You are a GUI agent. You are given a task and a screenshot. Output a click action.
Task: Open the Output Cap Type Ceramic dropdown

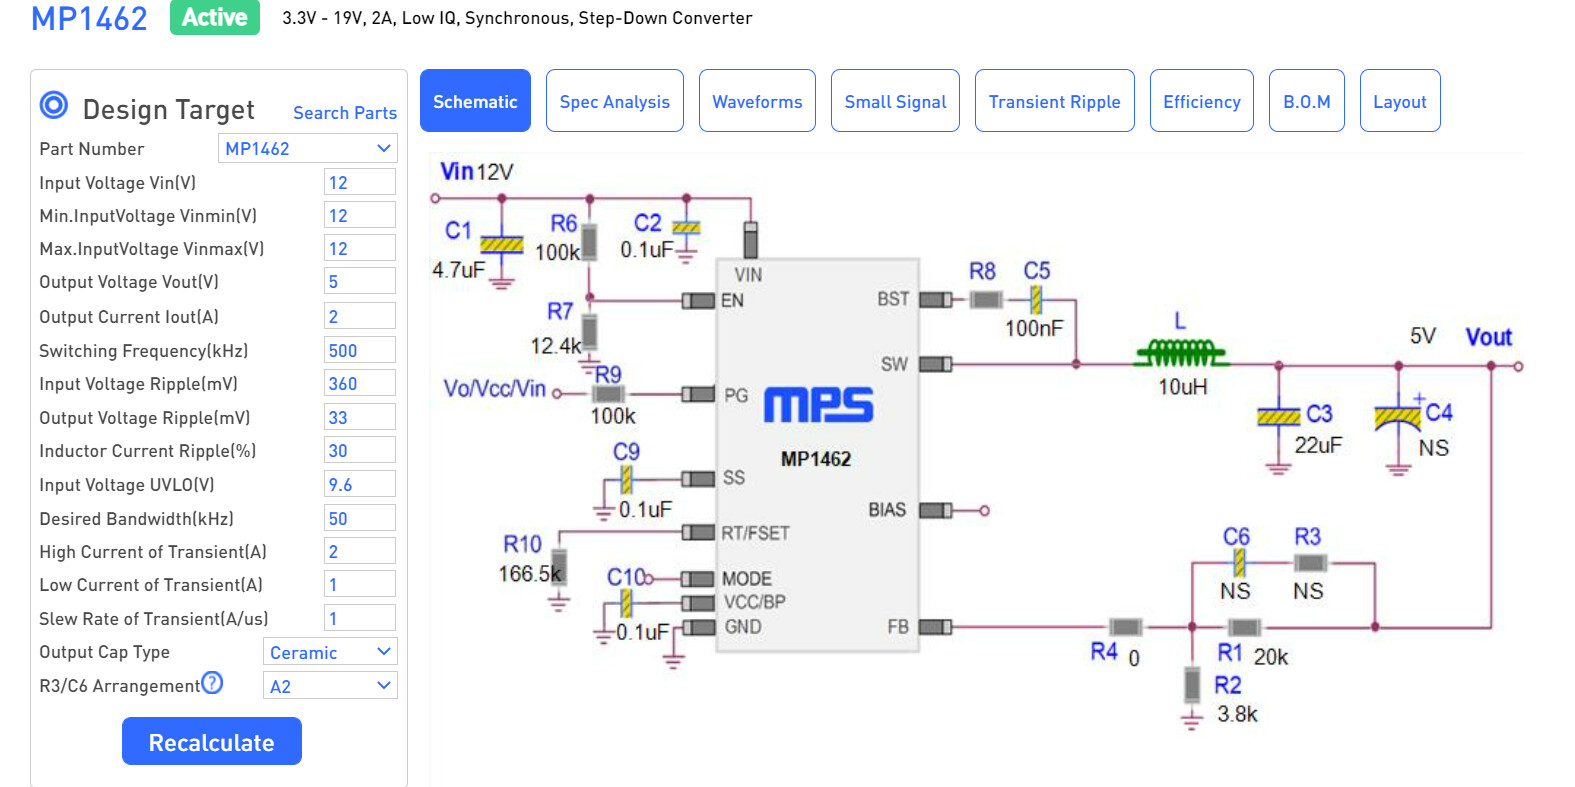tap(330, 652)
